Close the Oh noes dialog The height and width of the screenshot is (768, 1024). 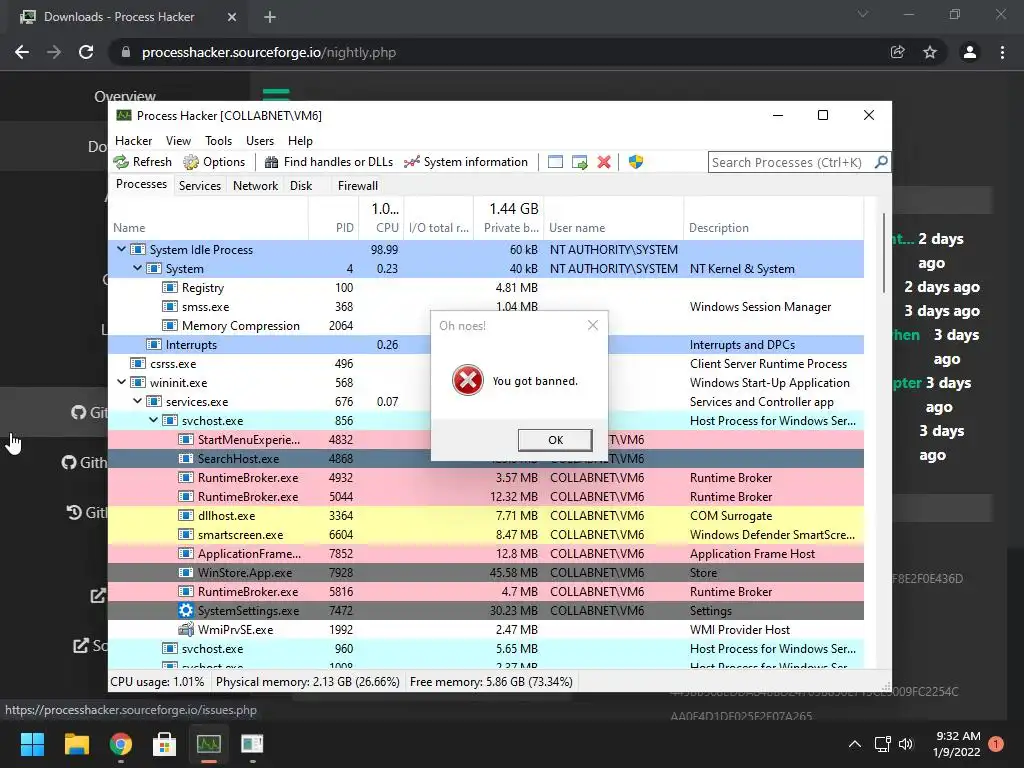(592, 325)
